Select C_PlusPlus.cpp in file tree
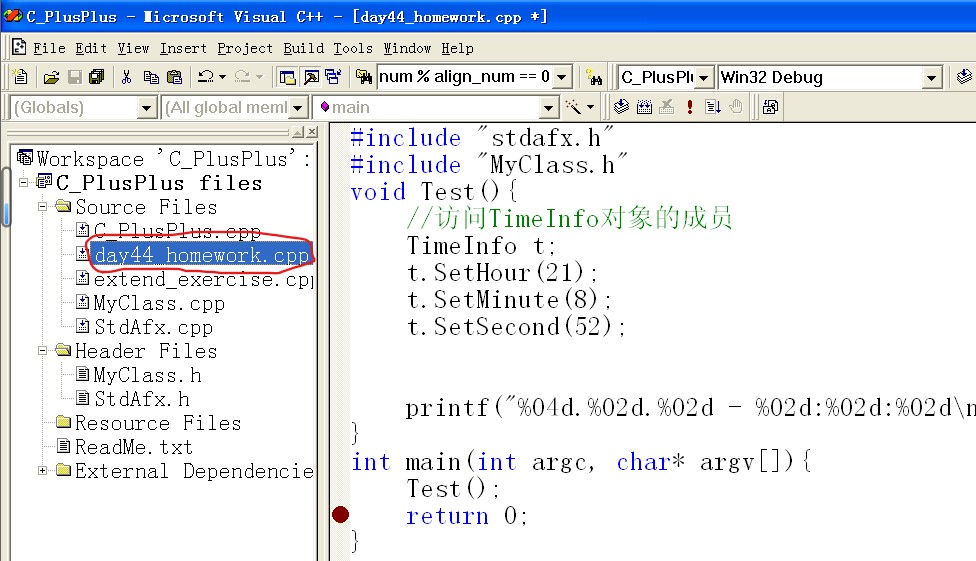The height and width of the screenshot is (561, 976). 177,231
